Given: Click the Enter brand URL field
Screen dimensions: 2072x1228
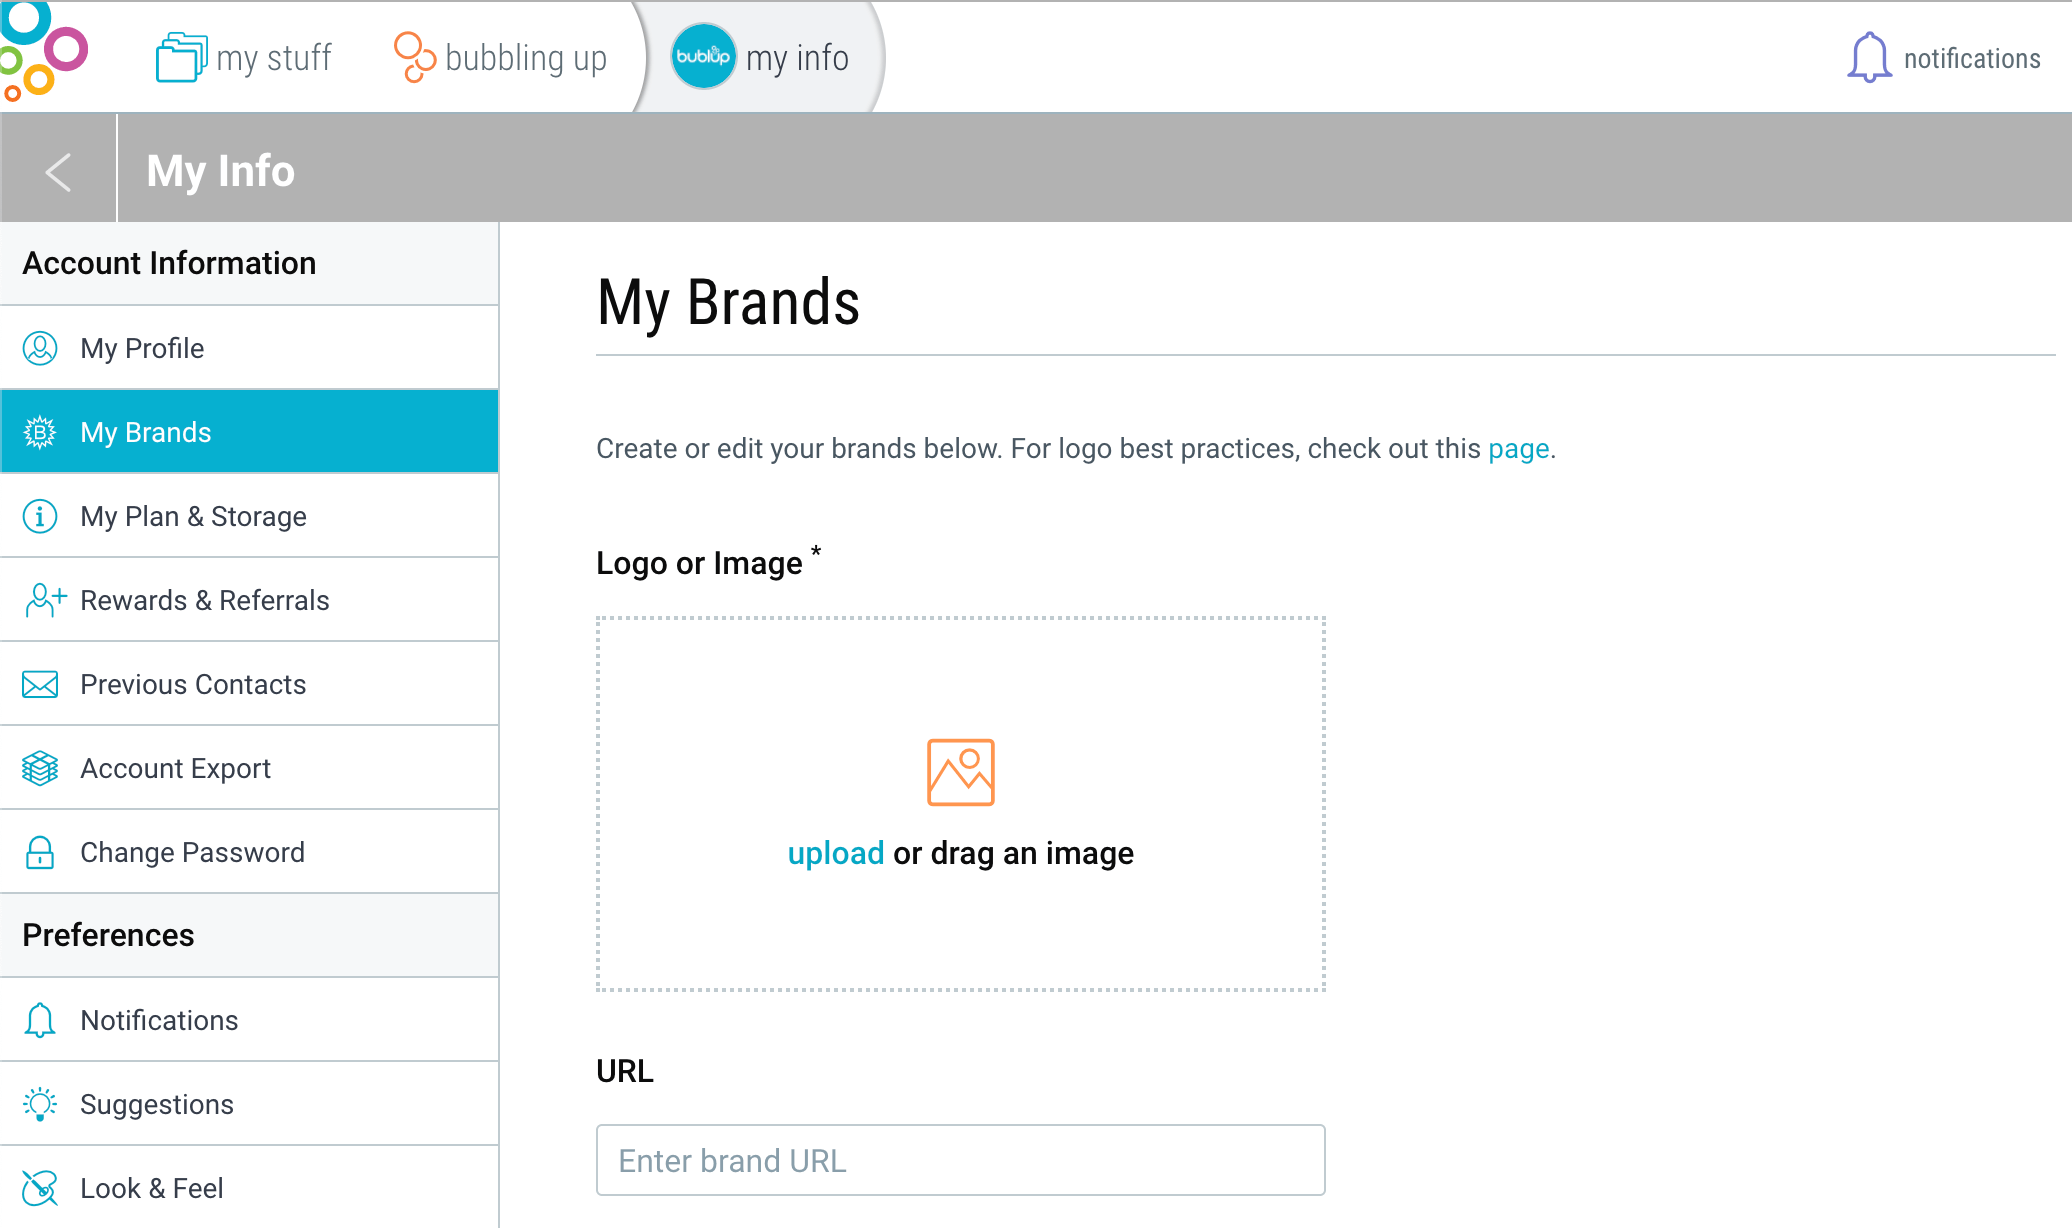Looking at the screenshot, I should click(961, 1160).
